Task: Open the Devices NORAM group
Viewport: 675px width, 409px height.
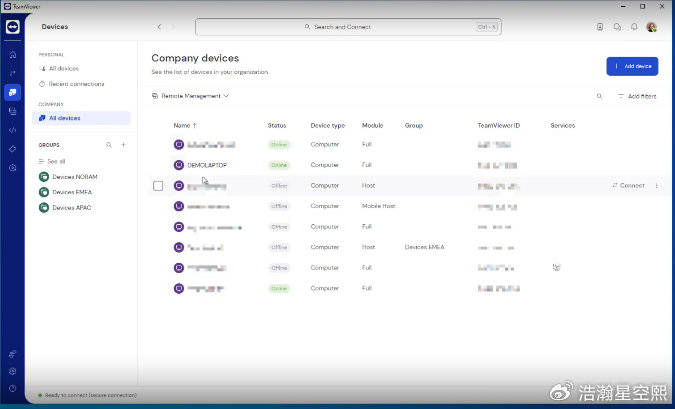Action: (68, 177)
